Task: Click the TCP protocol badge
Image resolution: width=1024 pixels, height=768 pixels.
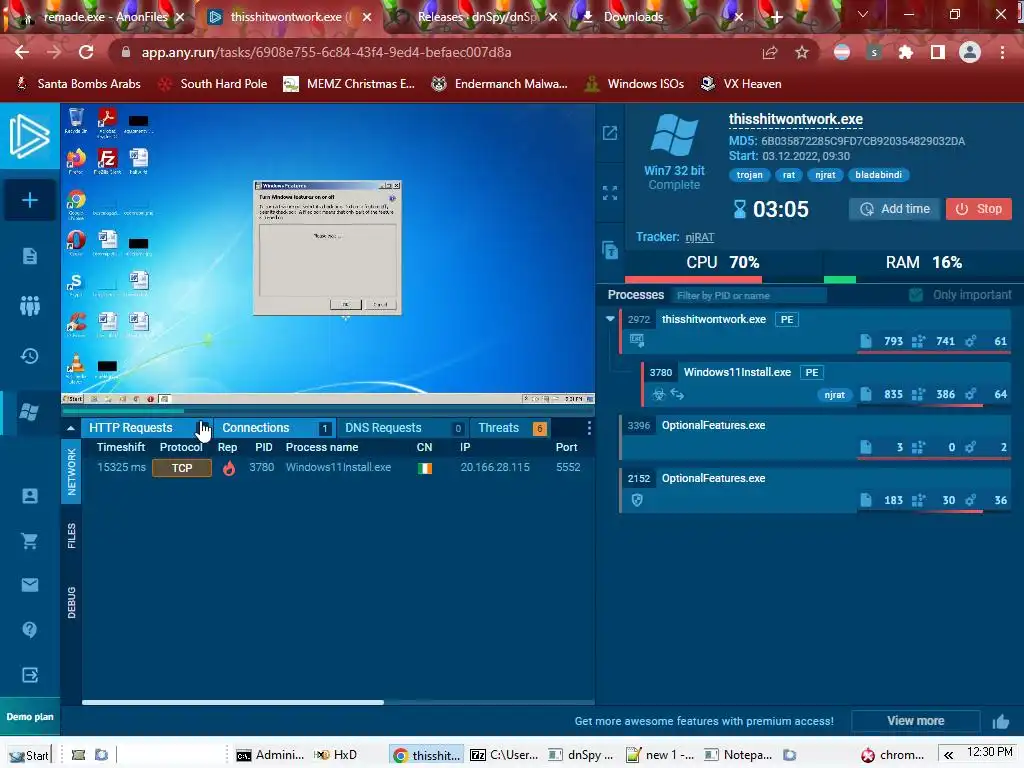Action: click(182, 468)
